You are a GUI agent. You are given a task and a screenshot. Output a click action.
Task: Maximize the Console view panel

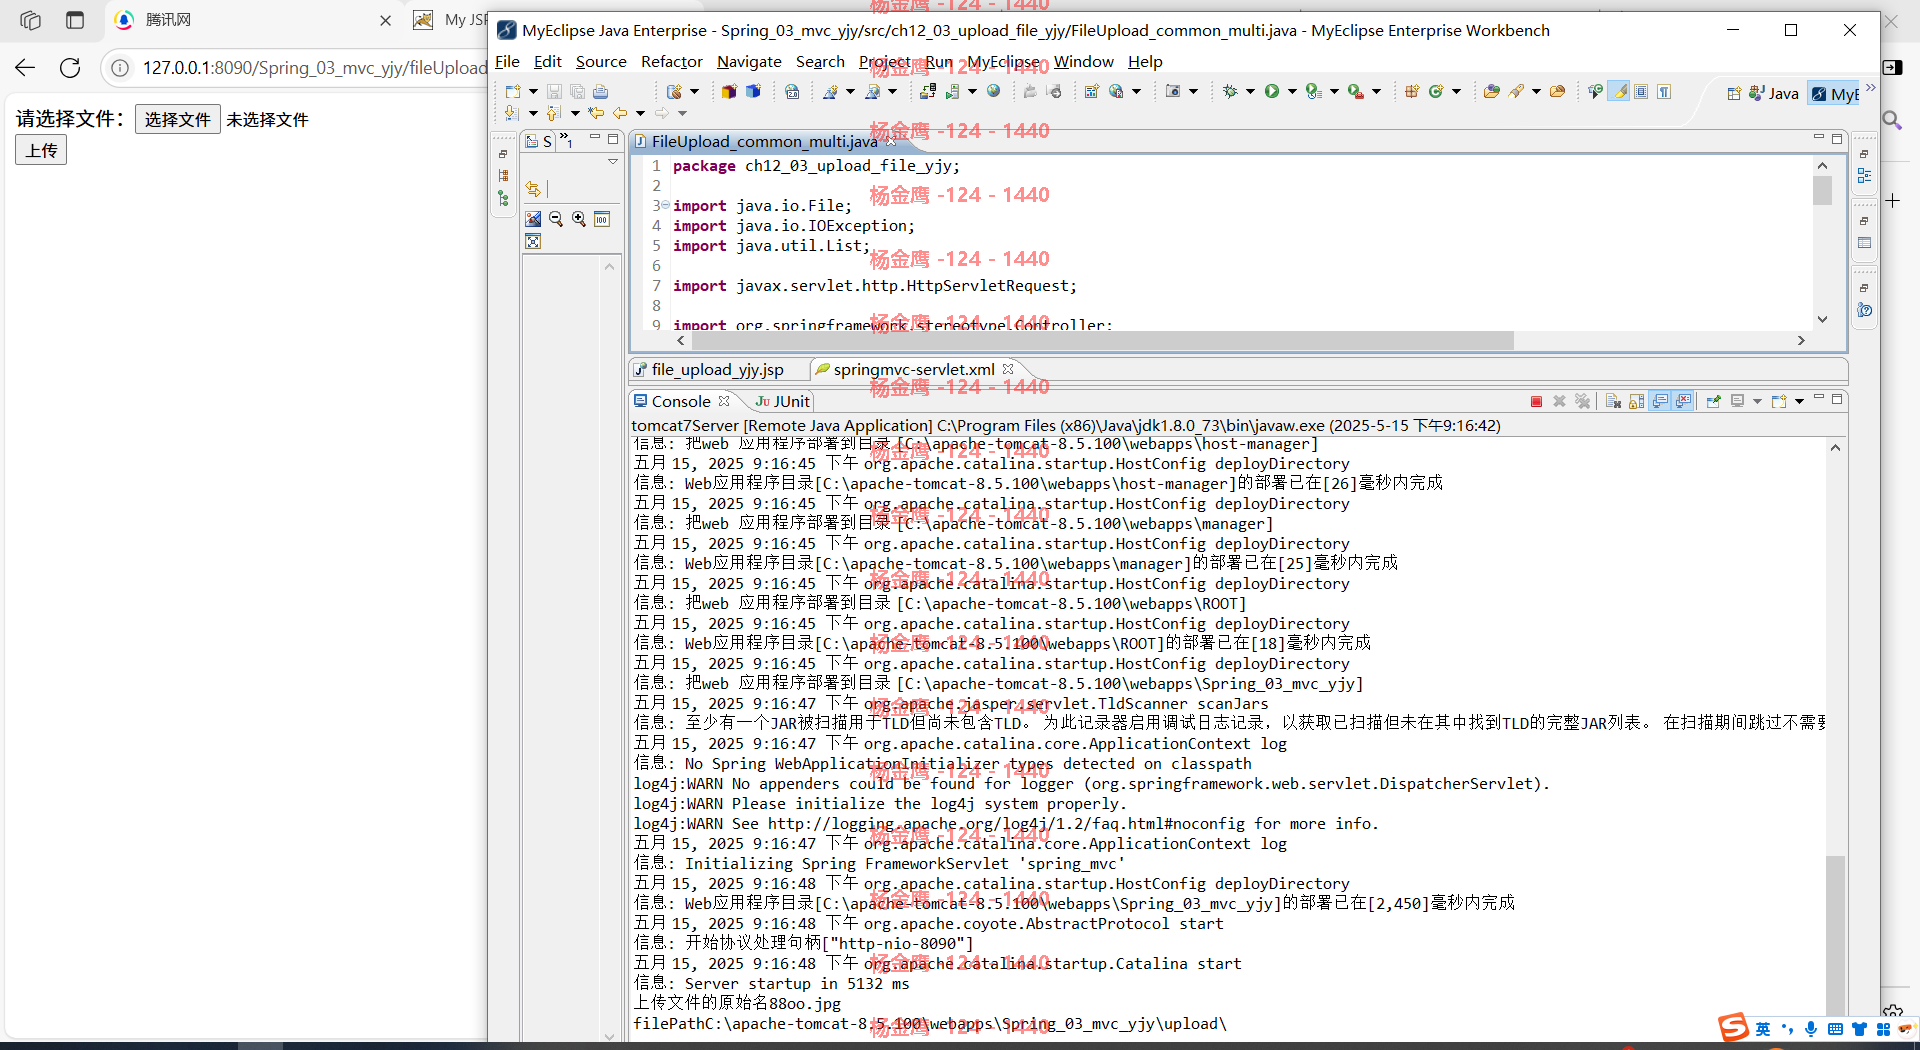(x=1837, y=399)
